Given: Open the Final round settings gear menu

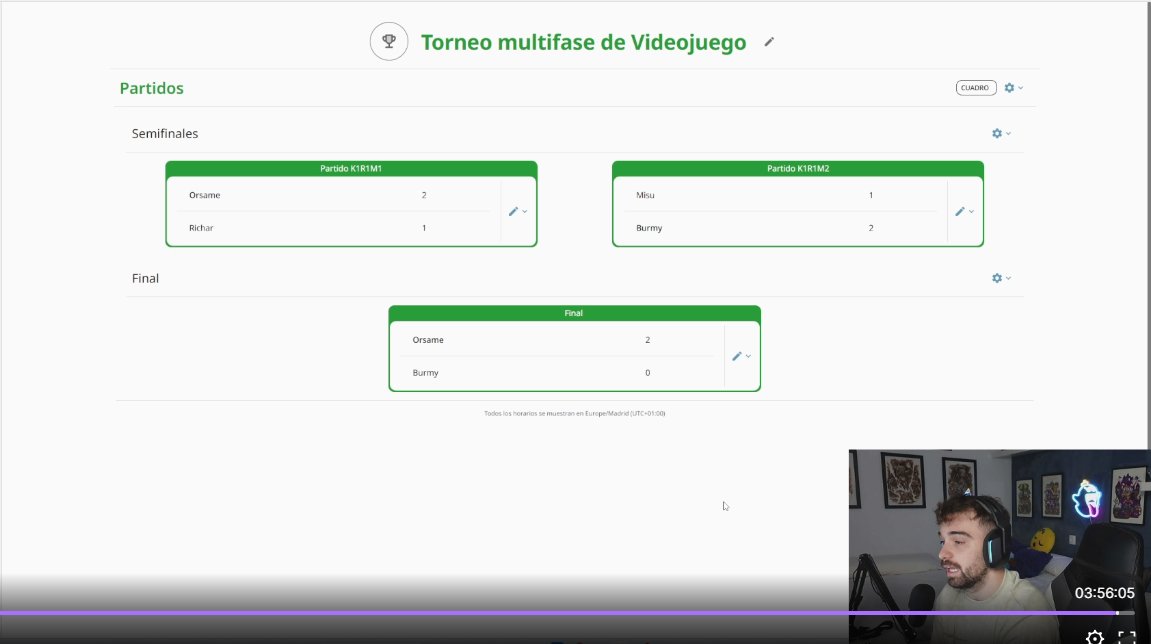Looking at the screenshot, I should pyautogui.click(x=1001, y=278).
